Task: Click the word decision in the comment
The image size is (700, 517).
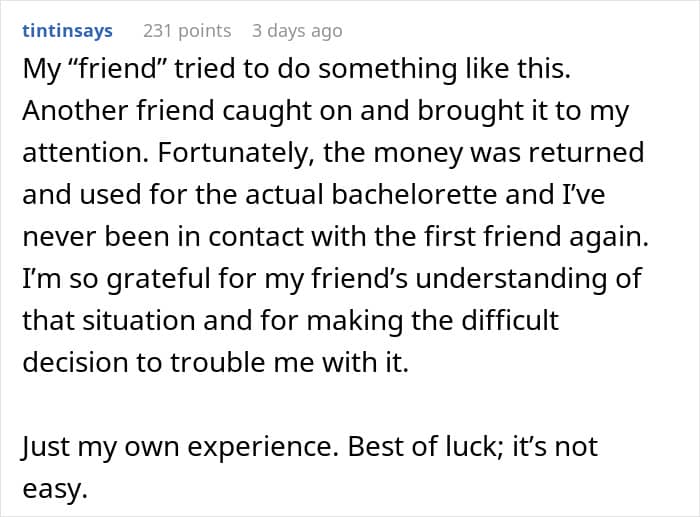Action: click(75, 363)
